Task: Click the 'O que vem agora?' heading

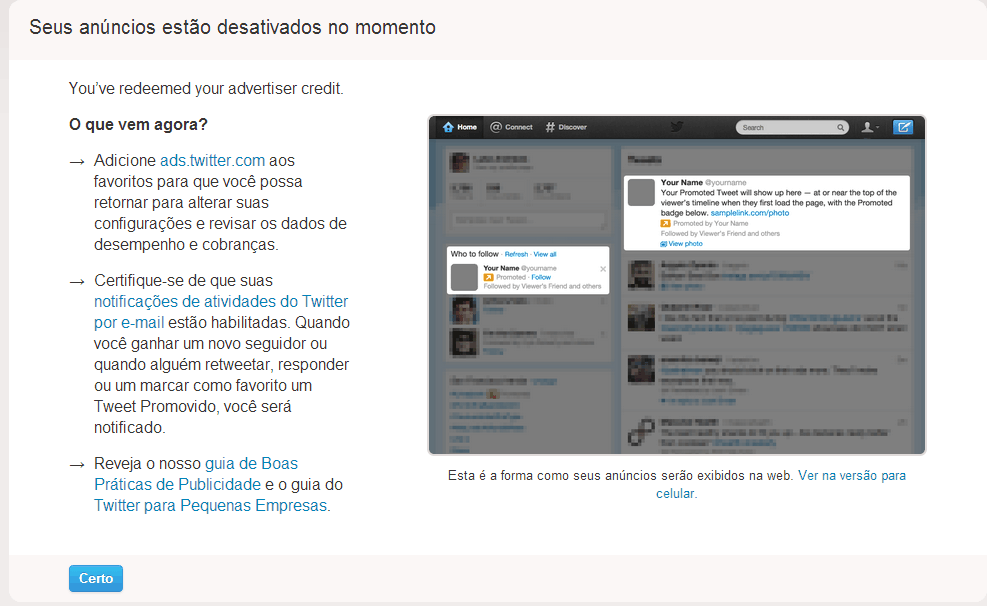Action: (x=138, y=125)
